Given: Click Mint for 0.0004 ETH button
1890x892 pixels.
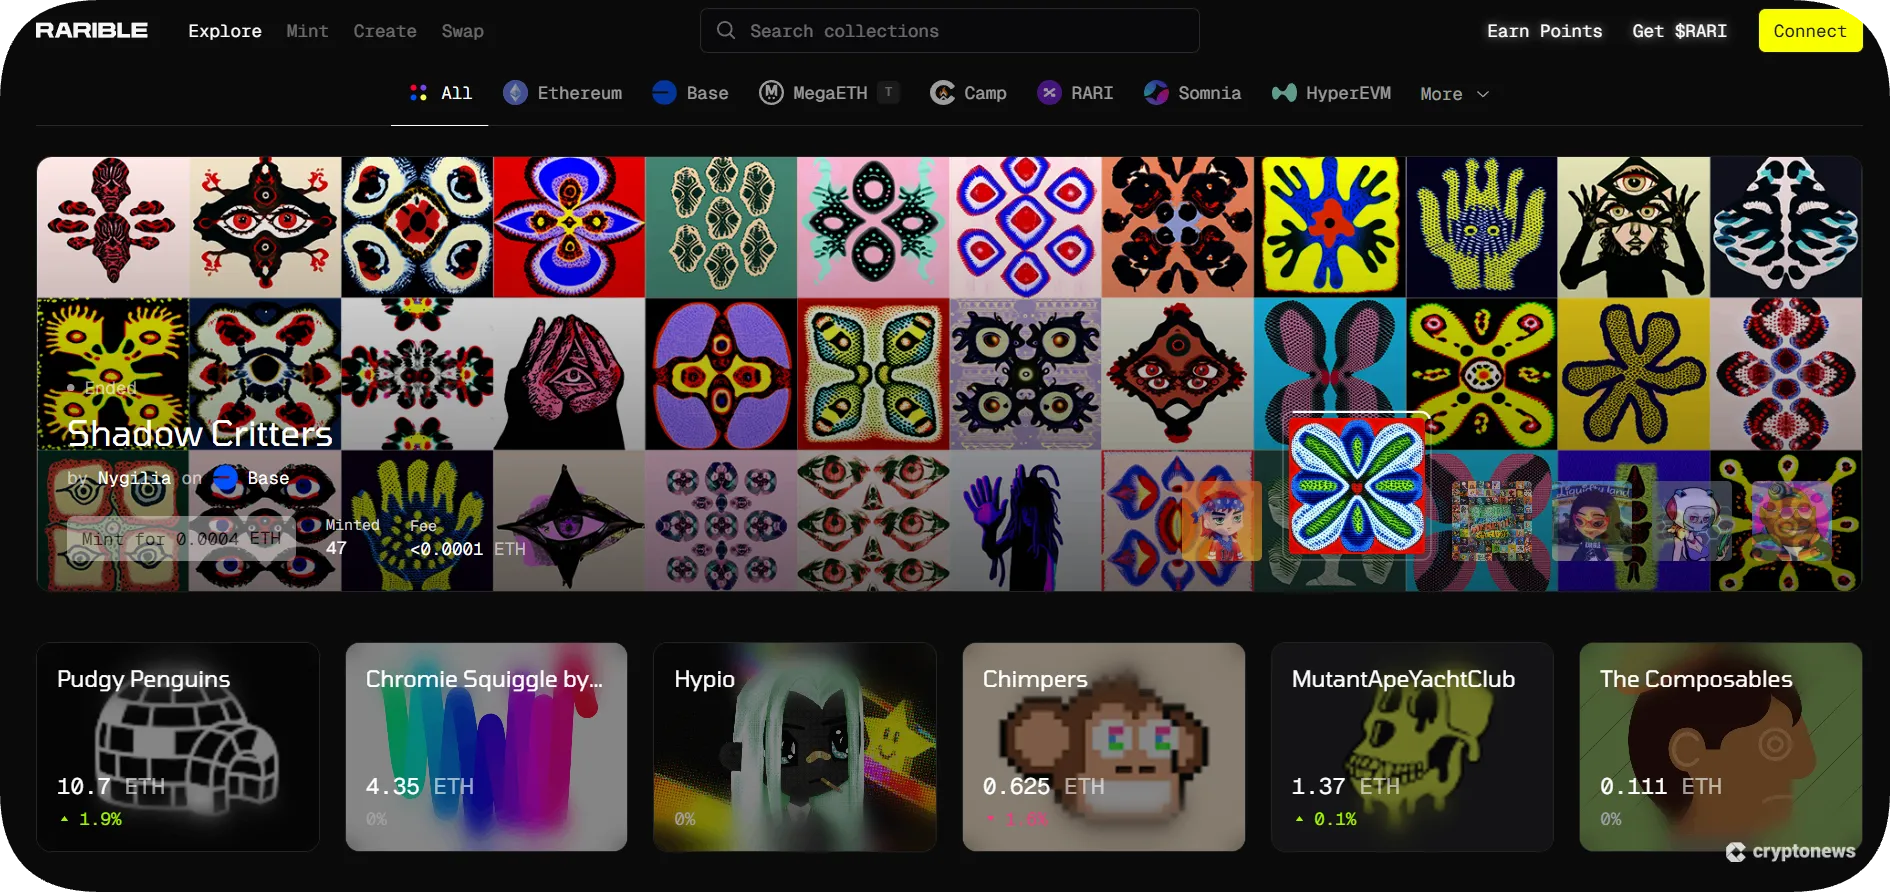Looking at the screenshot, I should coord(181,538).
